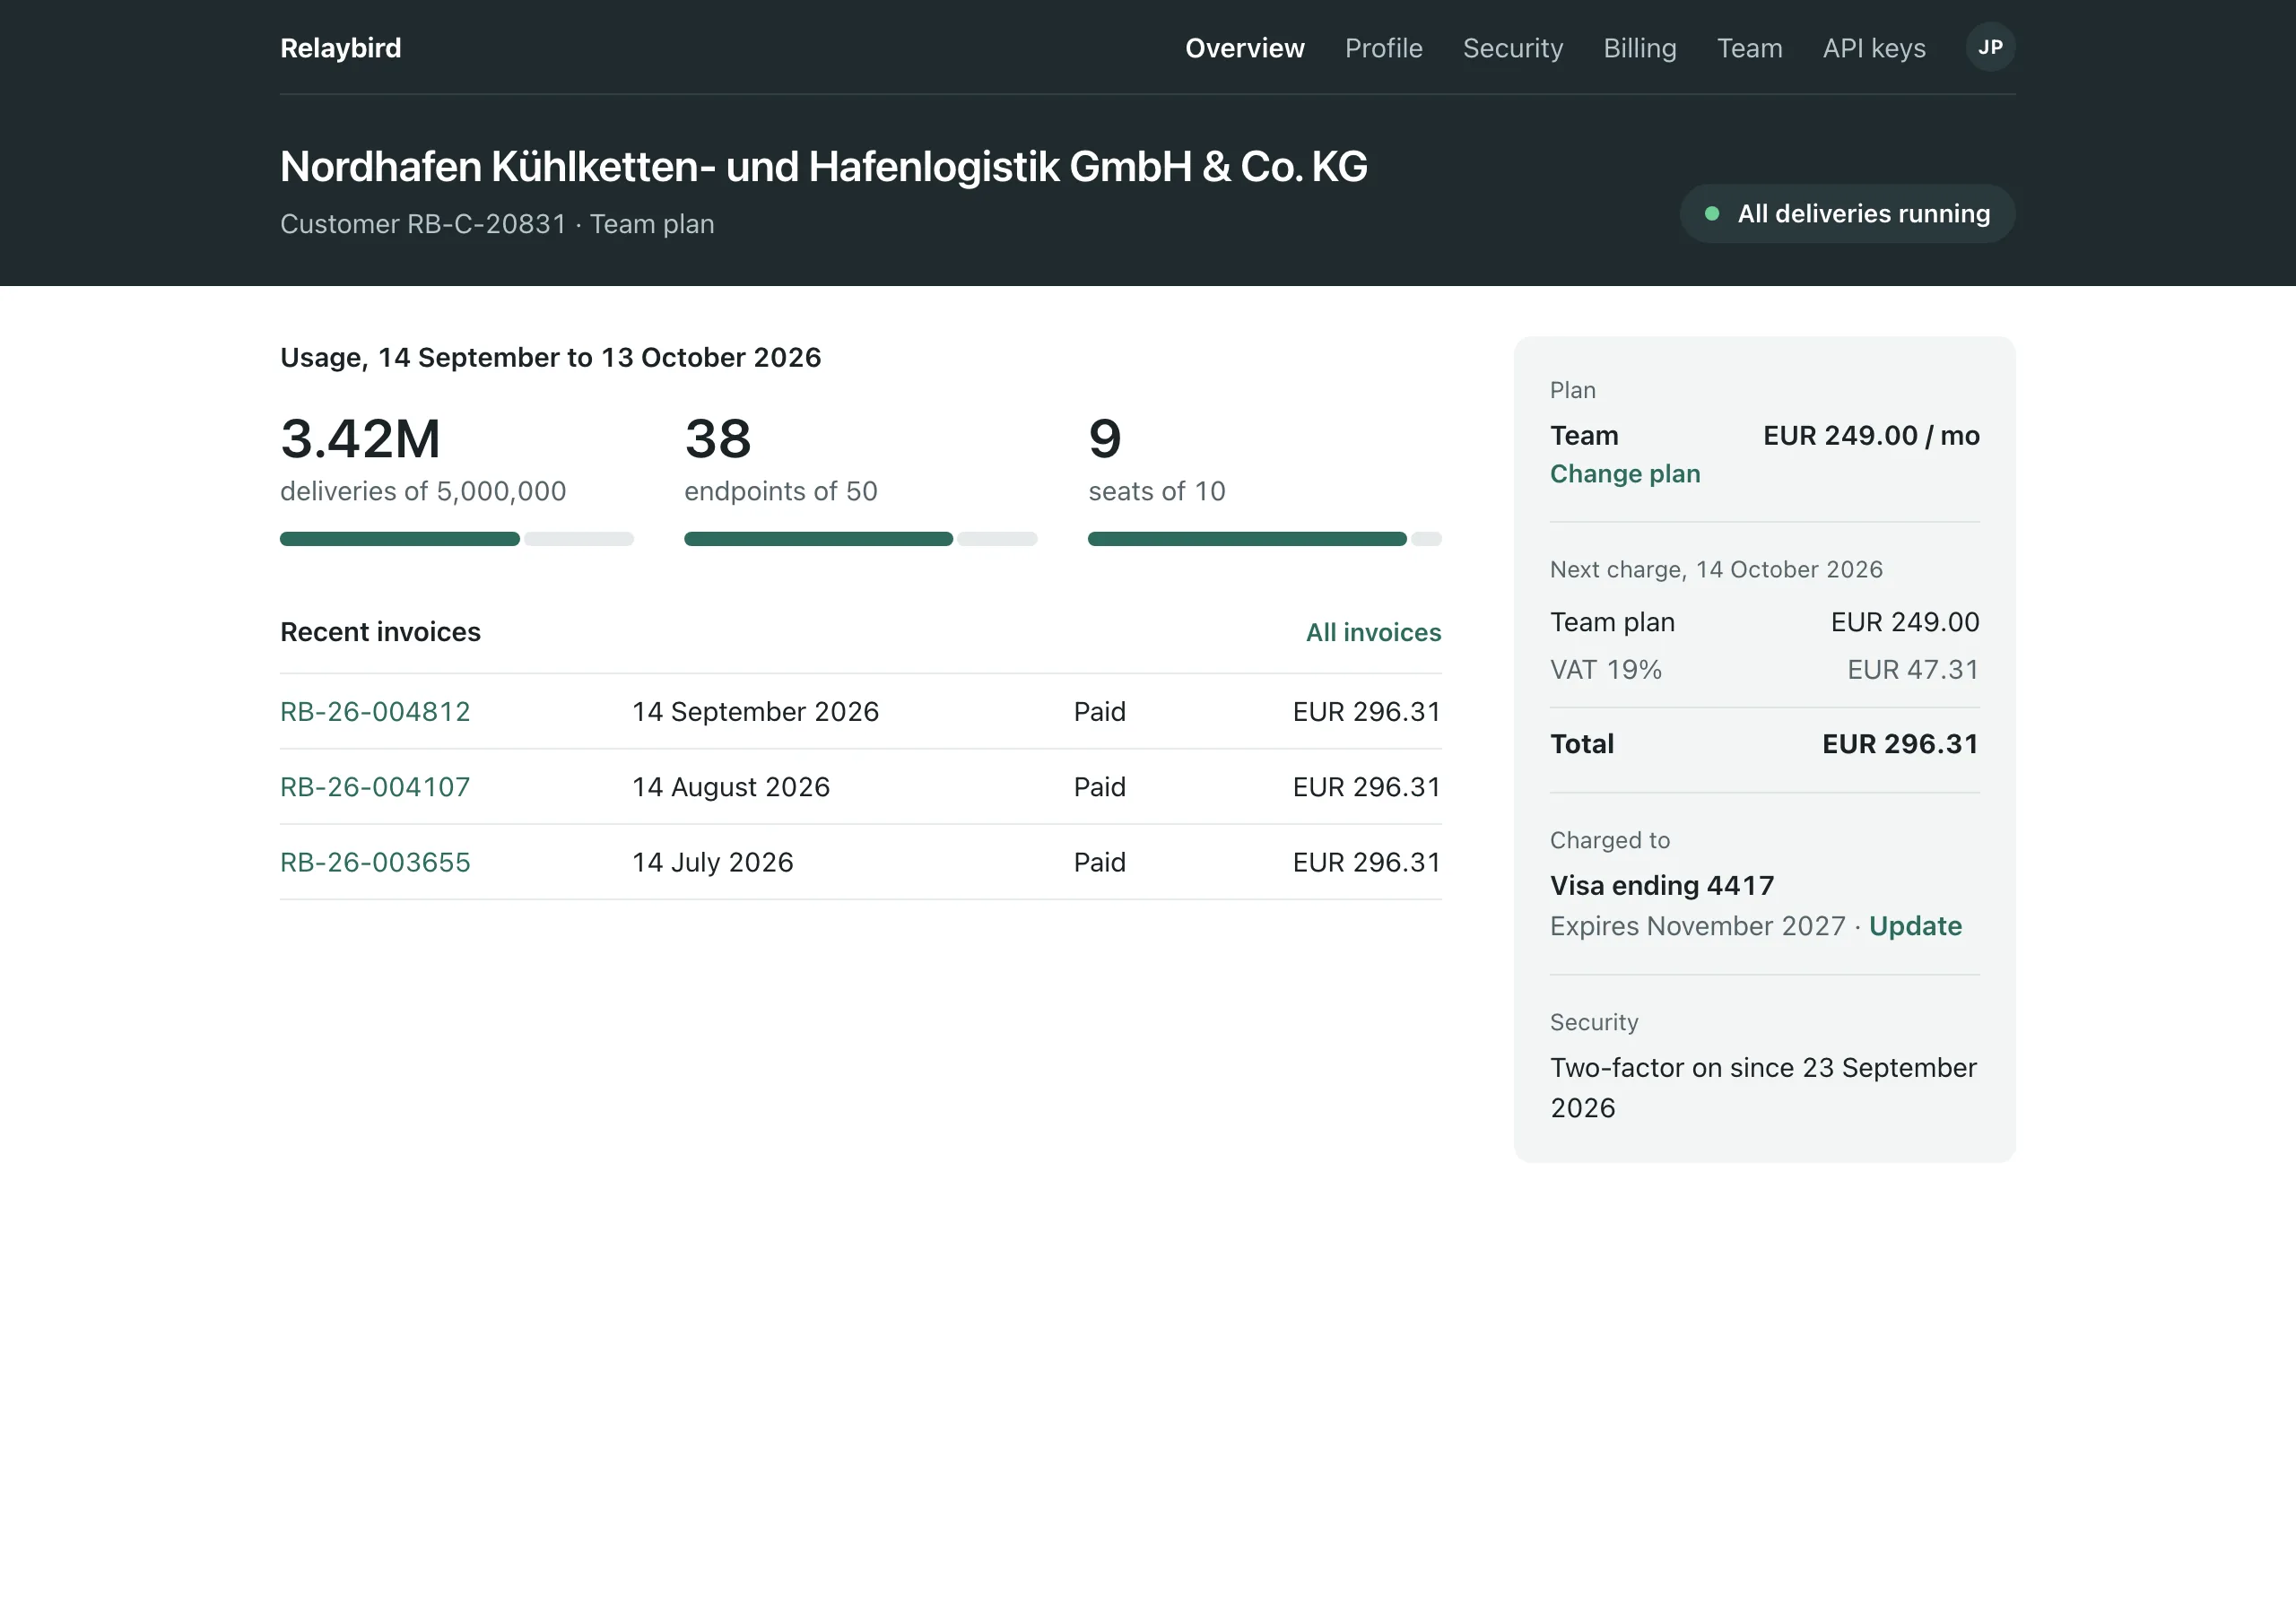Select the 38 endpoints figure
Image resolution: width=2296 pixels, height=1614 pixels.
click(718, 439)
